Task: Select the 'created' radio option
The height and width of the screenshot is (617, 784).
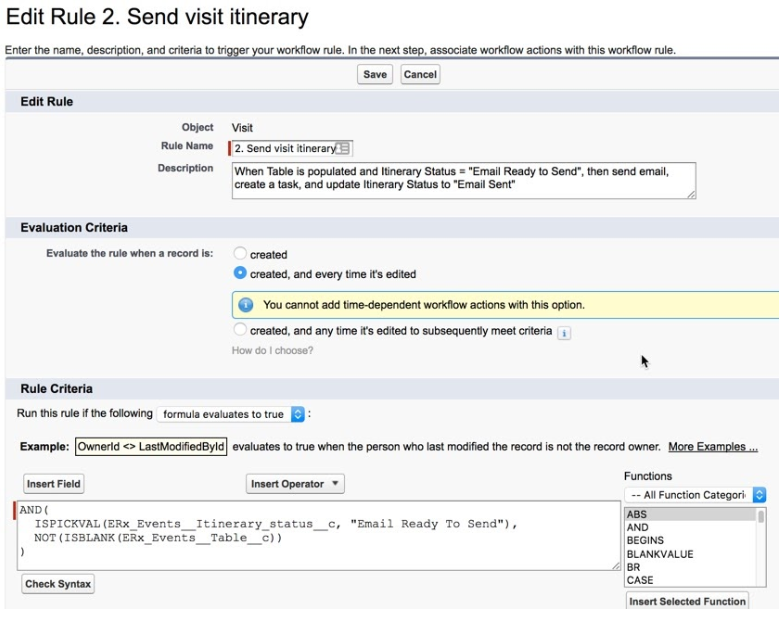Action: tap(240, 254)
